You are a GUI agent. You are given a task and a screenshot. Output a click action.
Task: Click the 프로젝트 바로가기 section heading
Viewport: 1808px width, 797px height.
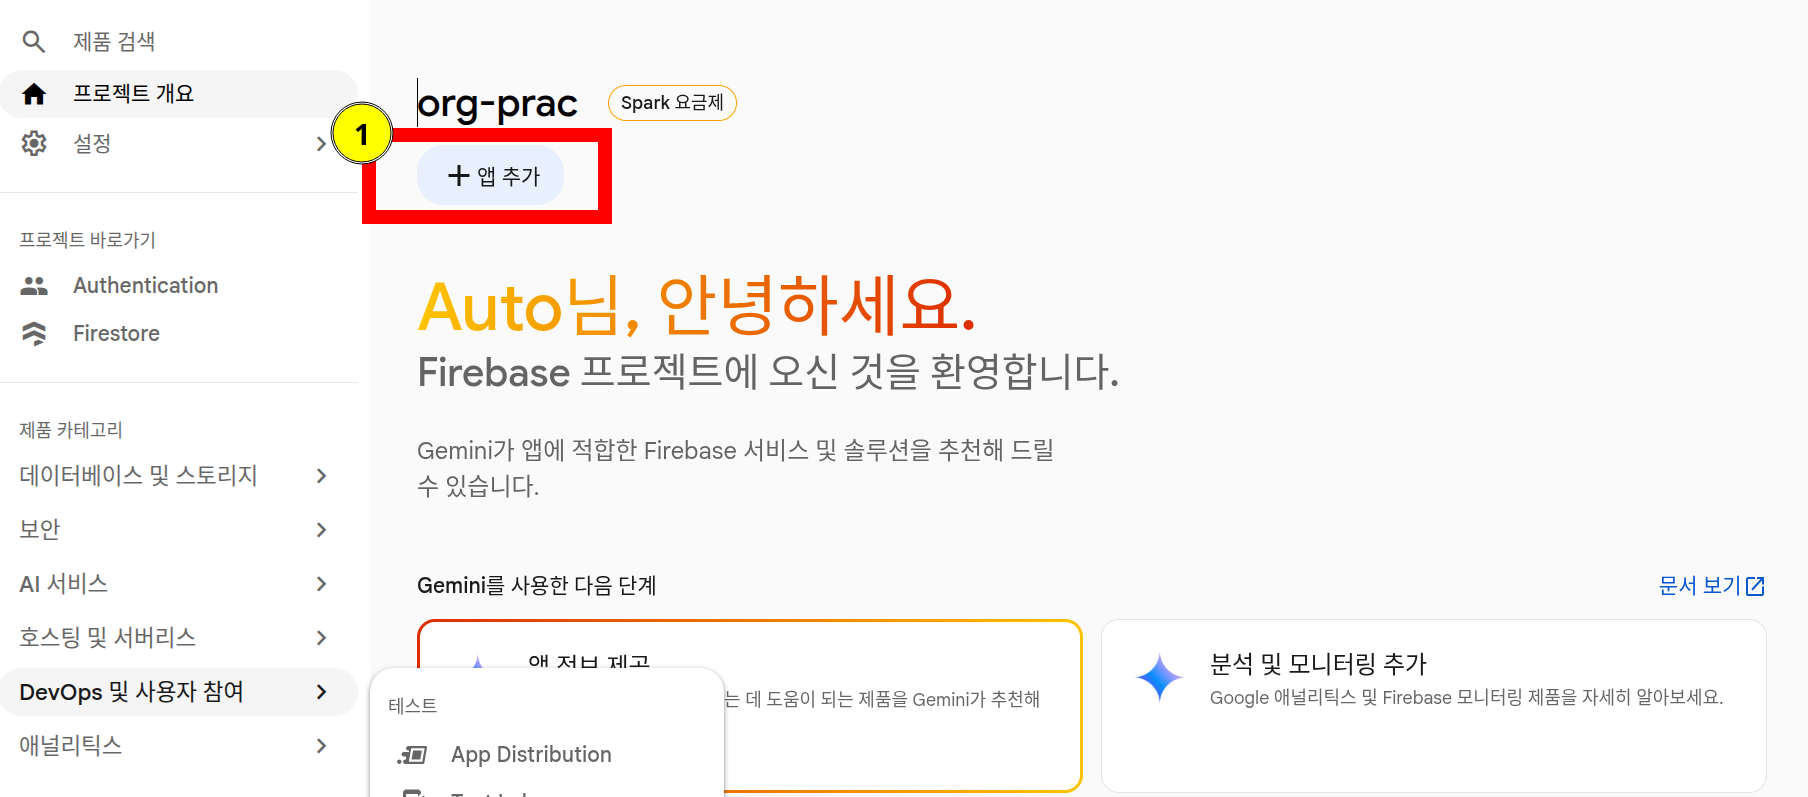tap(88, 240)
